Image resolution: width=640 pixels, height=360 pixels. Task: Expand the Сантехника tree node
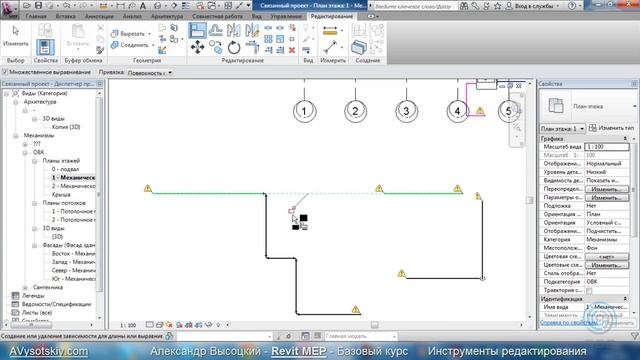[x=25, y=287]
